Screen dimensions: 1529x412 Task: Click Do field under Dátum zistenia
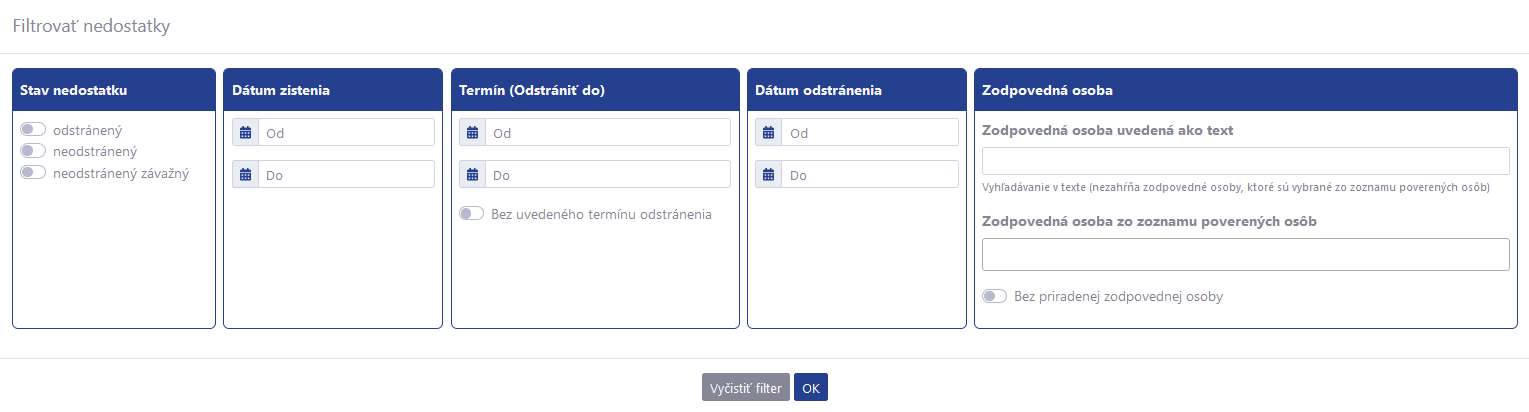pos(346,174)
